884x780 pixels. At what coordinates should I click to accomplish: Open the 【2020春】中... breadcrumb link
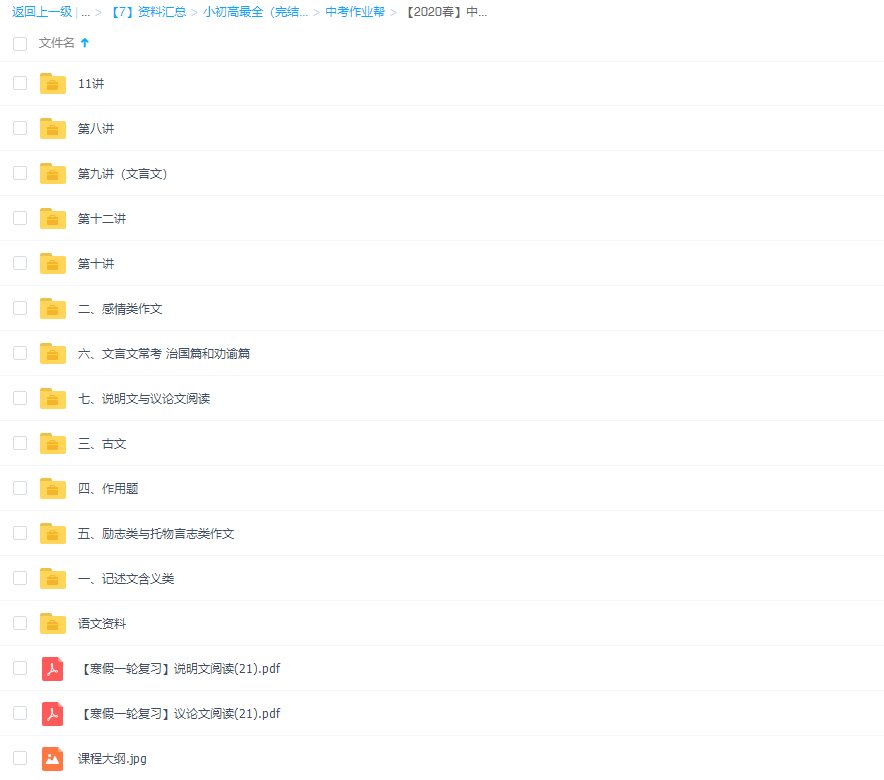pos(446,13)
